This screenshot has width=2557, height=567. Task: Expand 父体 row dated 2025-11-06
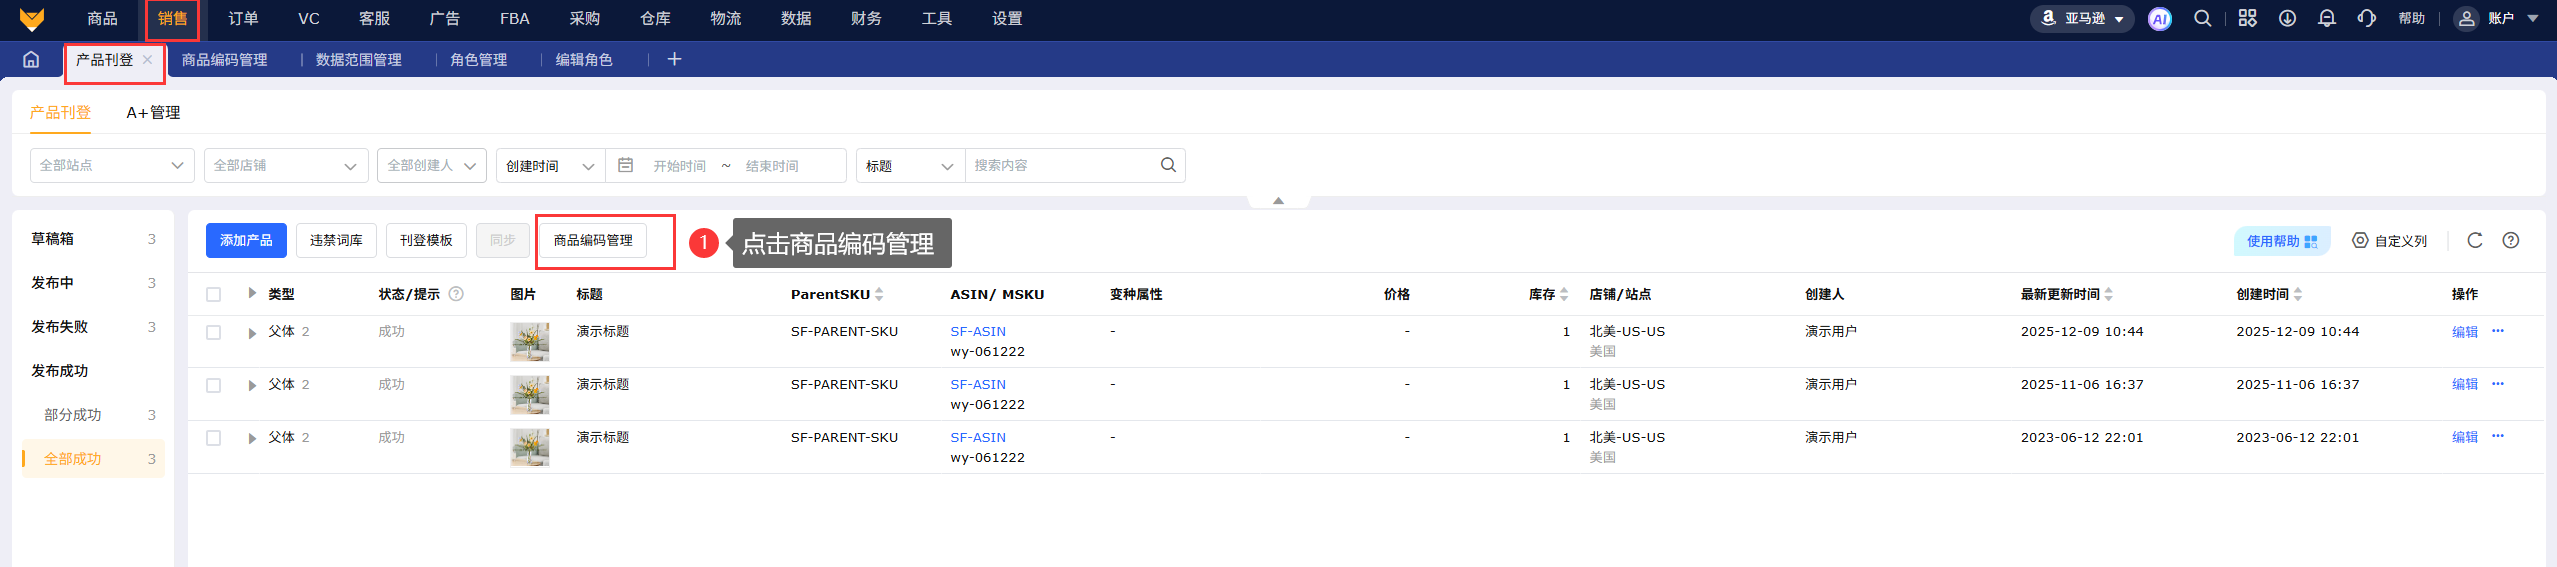pyautogui.click(x=252, y=386)
